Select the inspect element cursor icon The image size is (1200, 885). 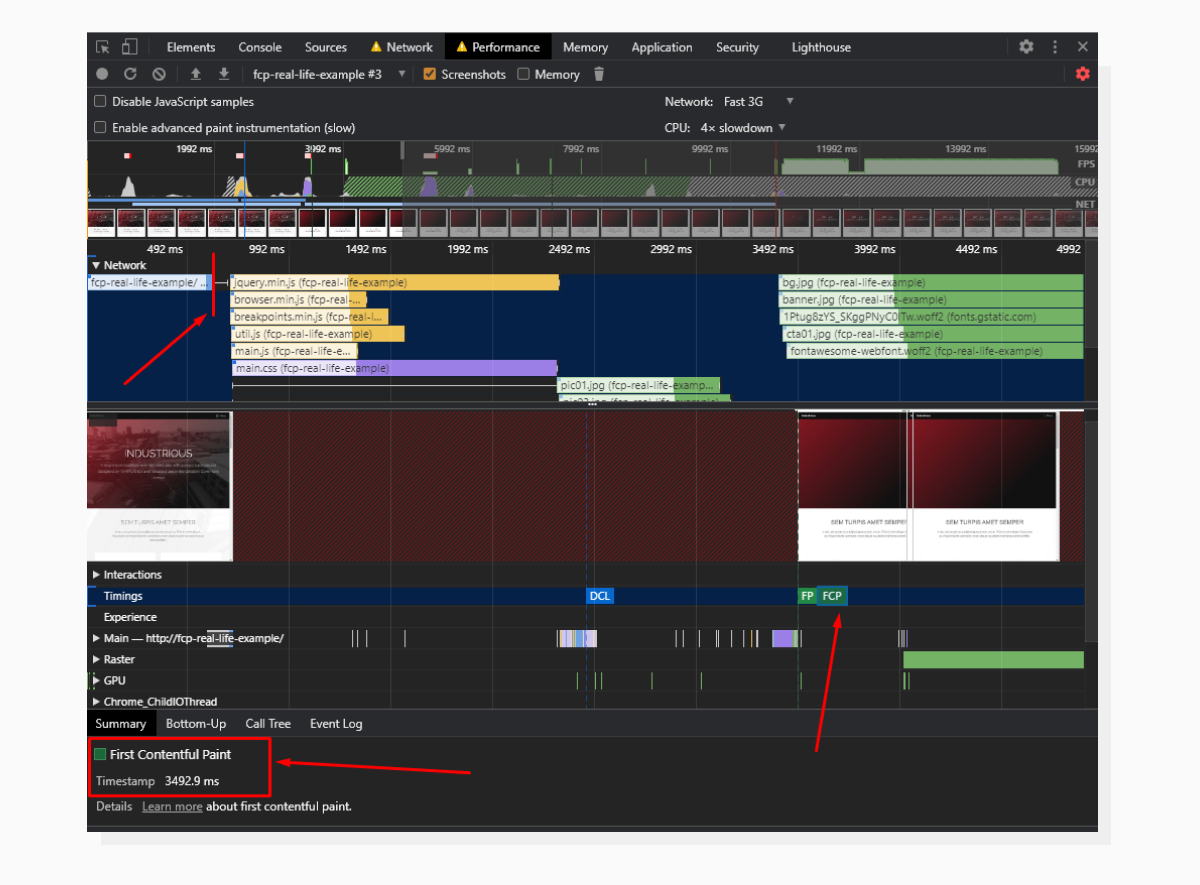[102, 47]
